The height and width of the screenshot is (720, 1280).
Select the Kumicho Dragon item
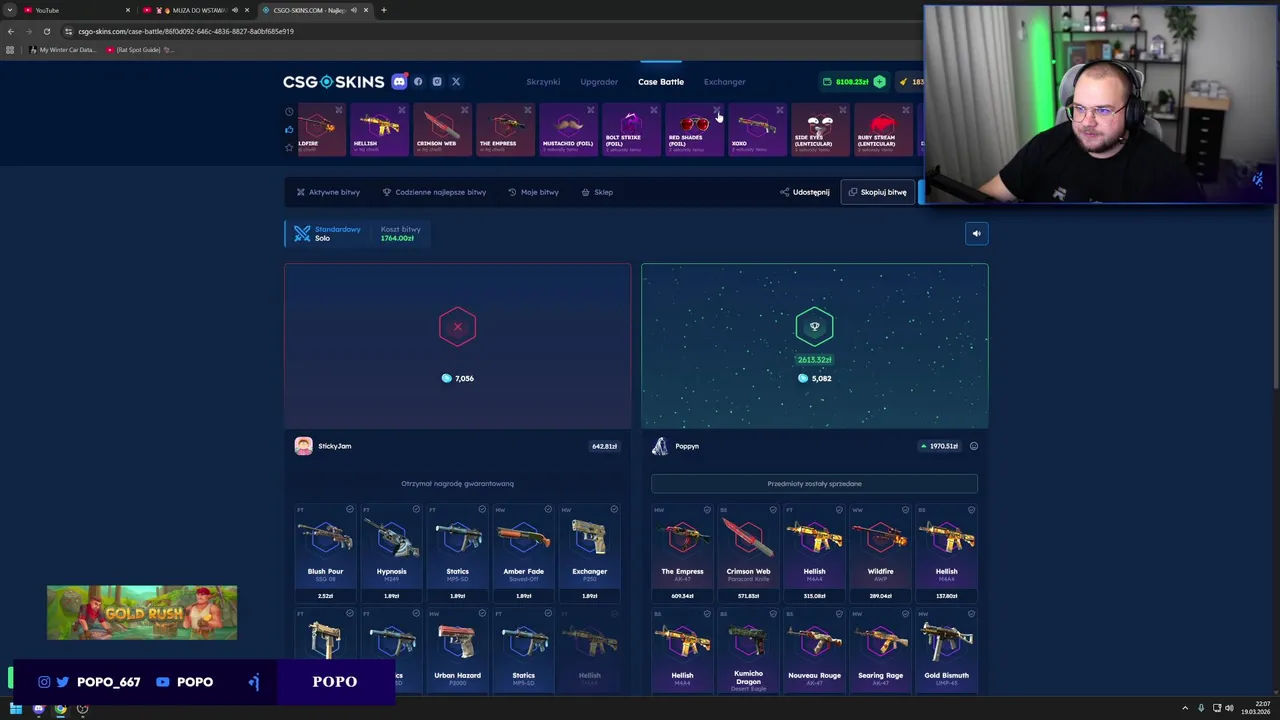pos(748,652)
